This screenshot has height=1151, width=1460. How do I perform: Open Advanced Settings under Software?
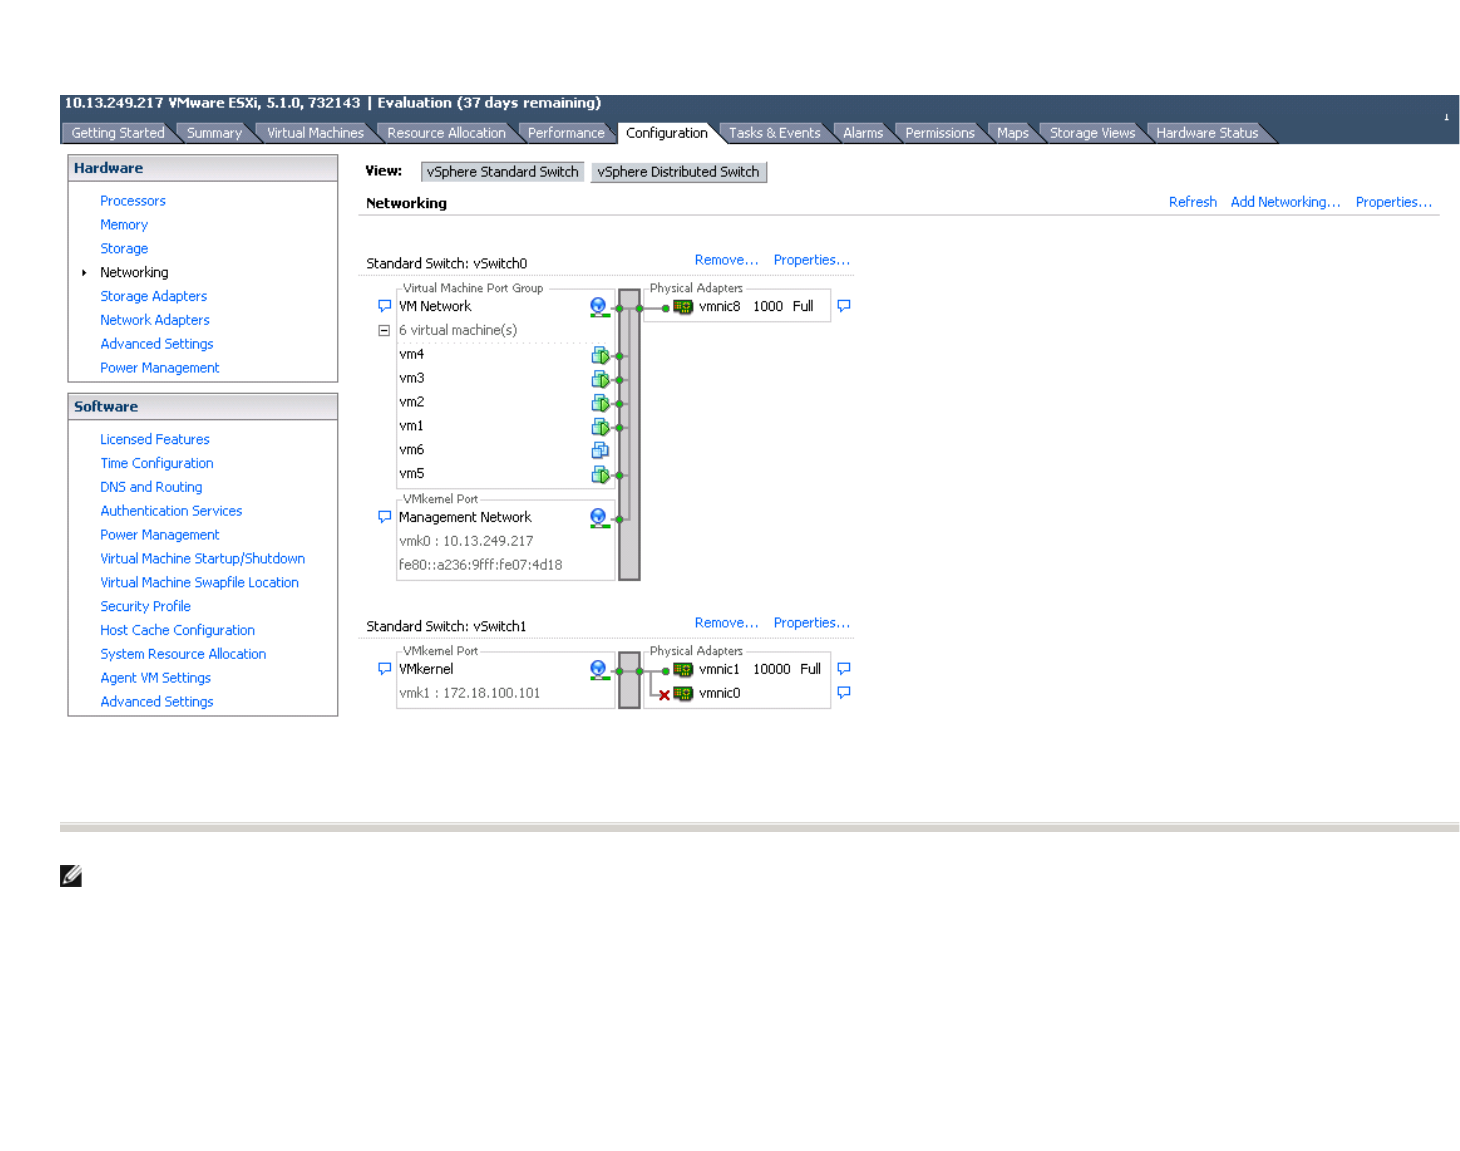point(157,703)
